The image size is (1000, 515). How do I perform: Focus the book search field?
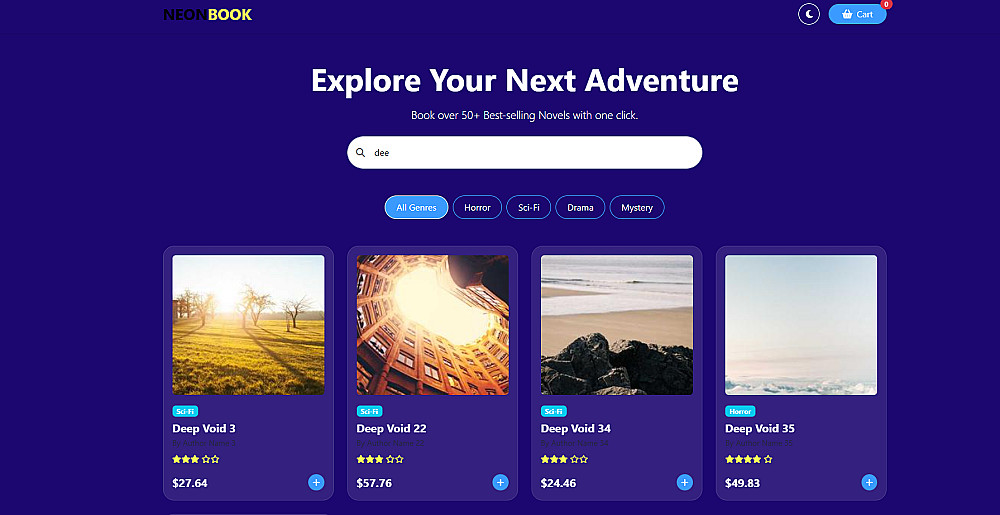coord(524,153)
